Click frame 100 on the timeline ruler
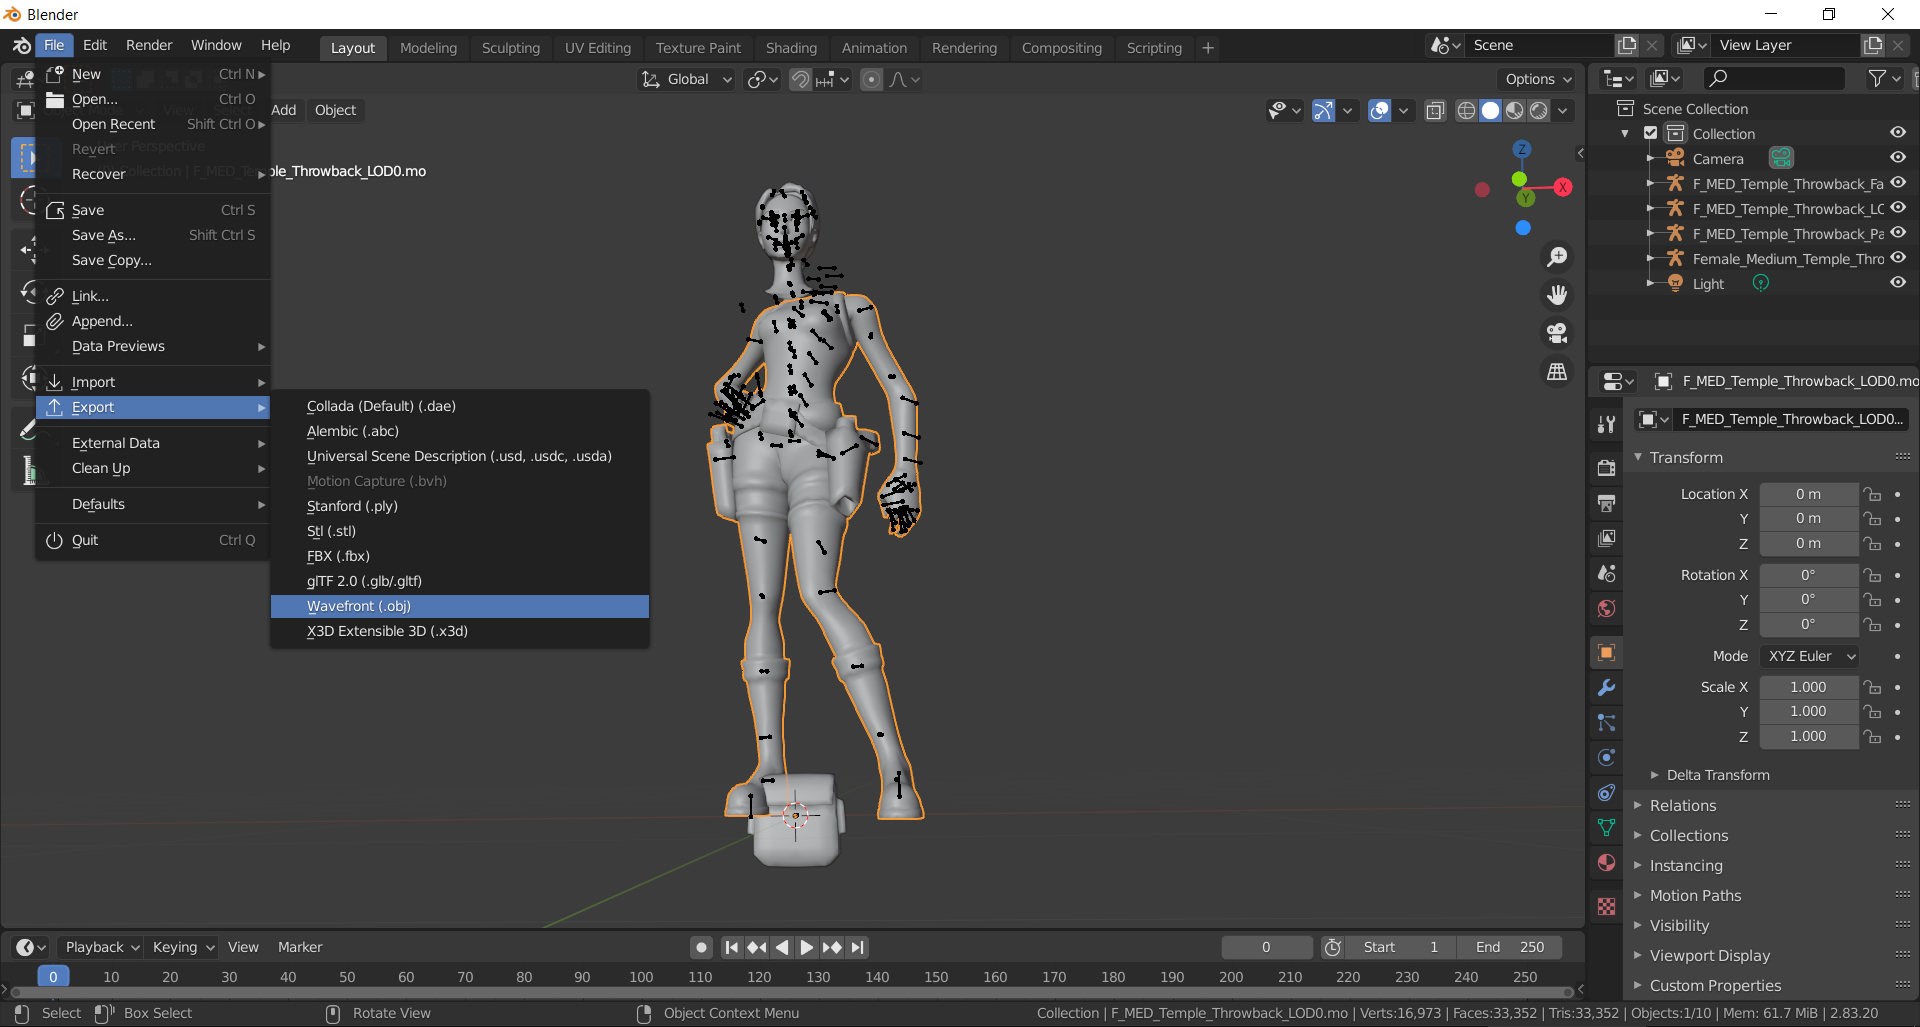The width and height of the screenshot is (1920, 1027). tap(641, 977)
